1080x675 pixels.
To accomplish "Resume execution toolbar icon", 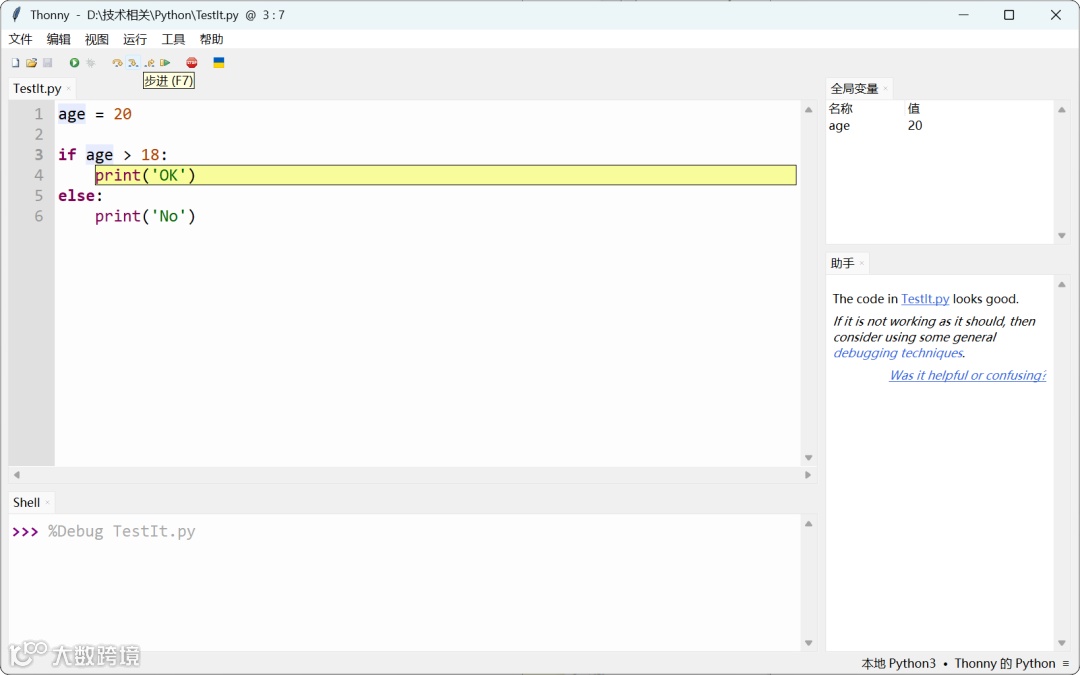I will click(x=165, y=63).
